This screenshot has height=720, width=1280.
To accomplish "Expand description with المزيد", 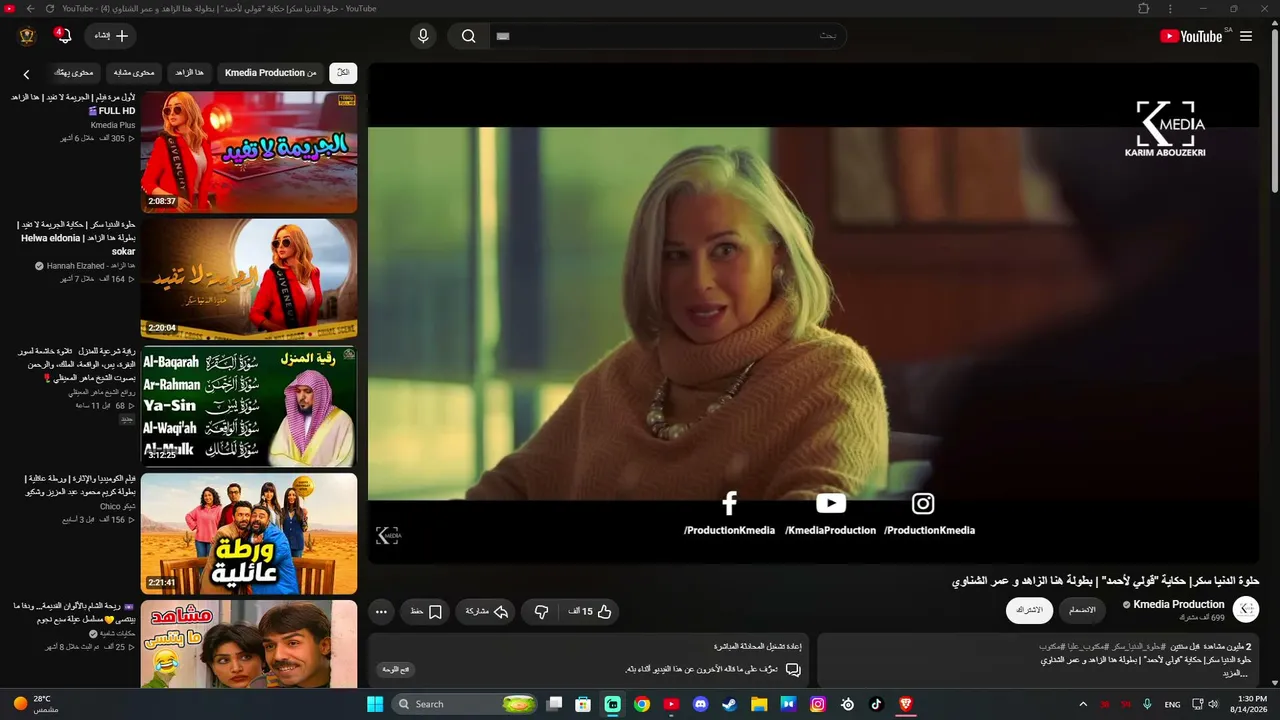I will [1236, 674].
